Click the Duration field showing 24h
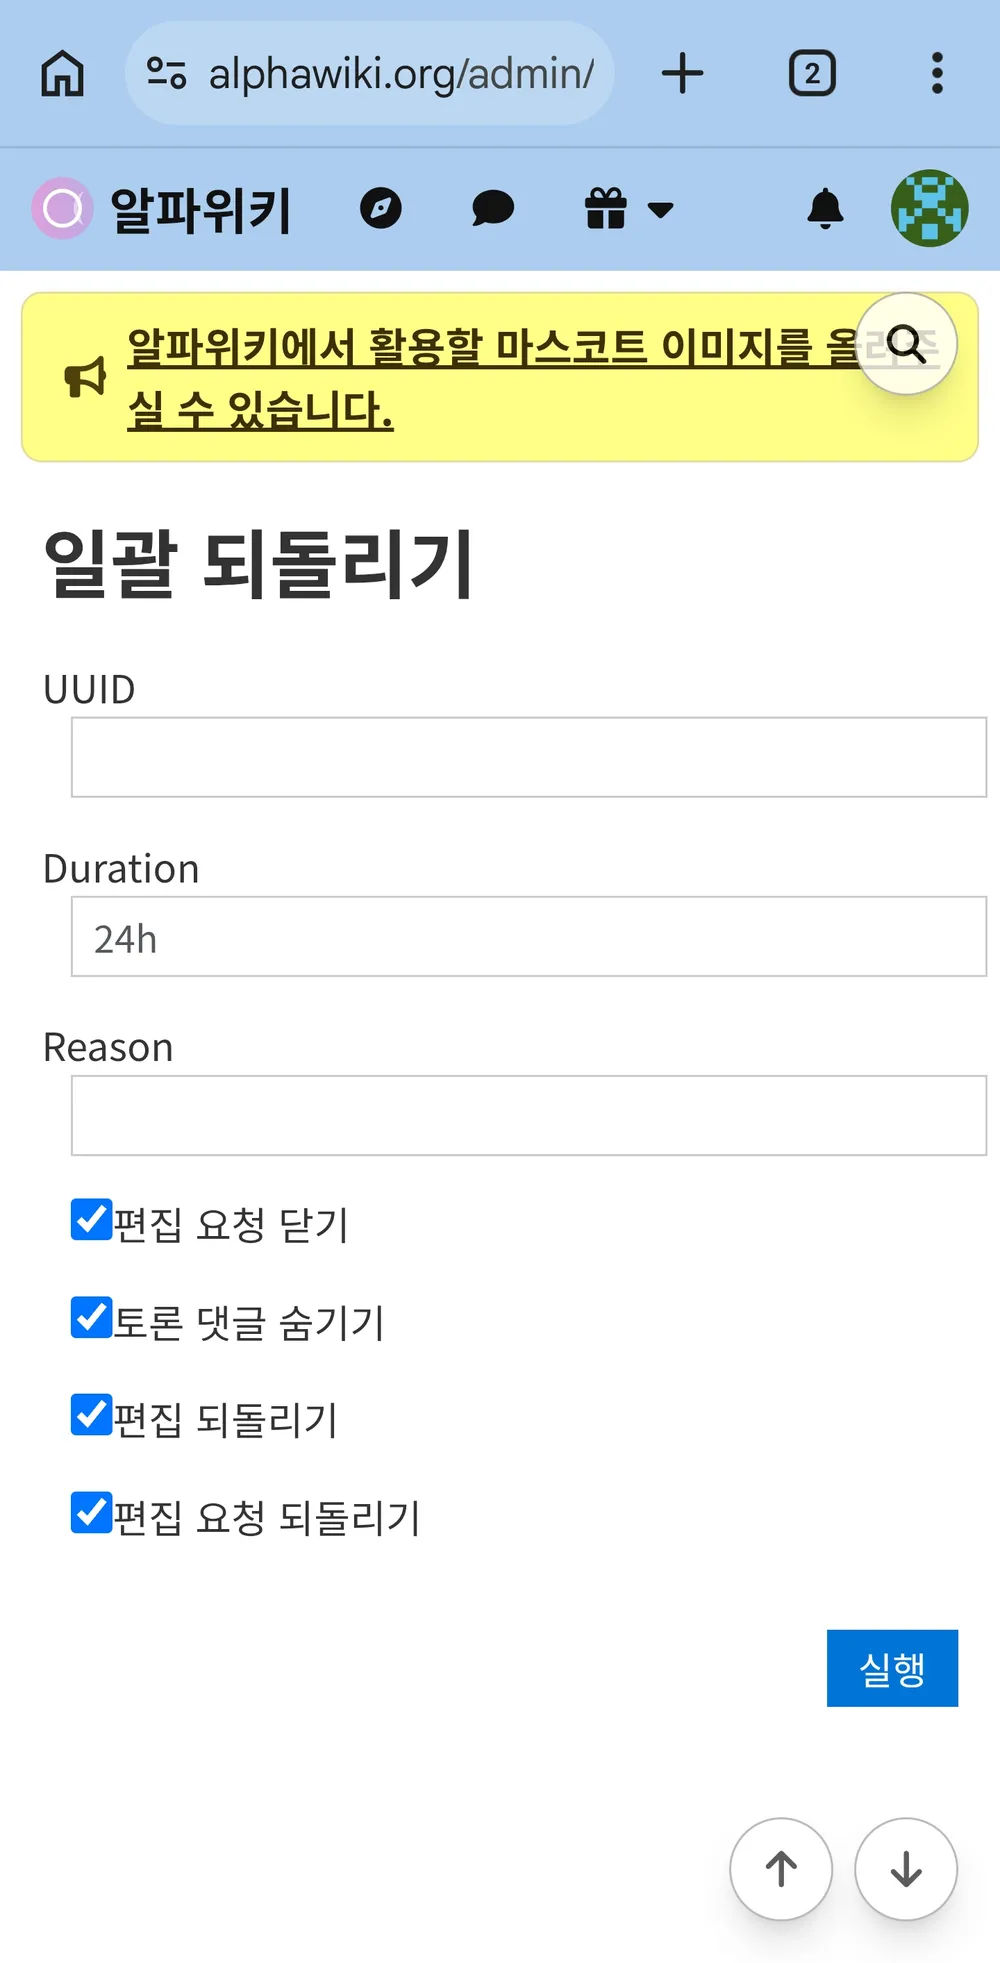The image size is (1000, 1963). click(528, 936)
